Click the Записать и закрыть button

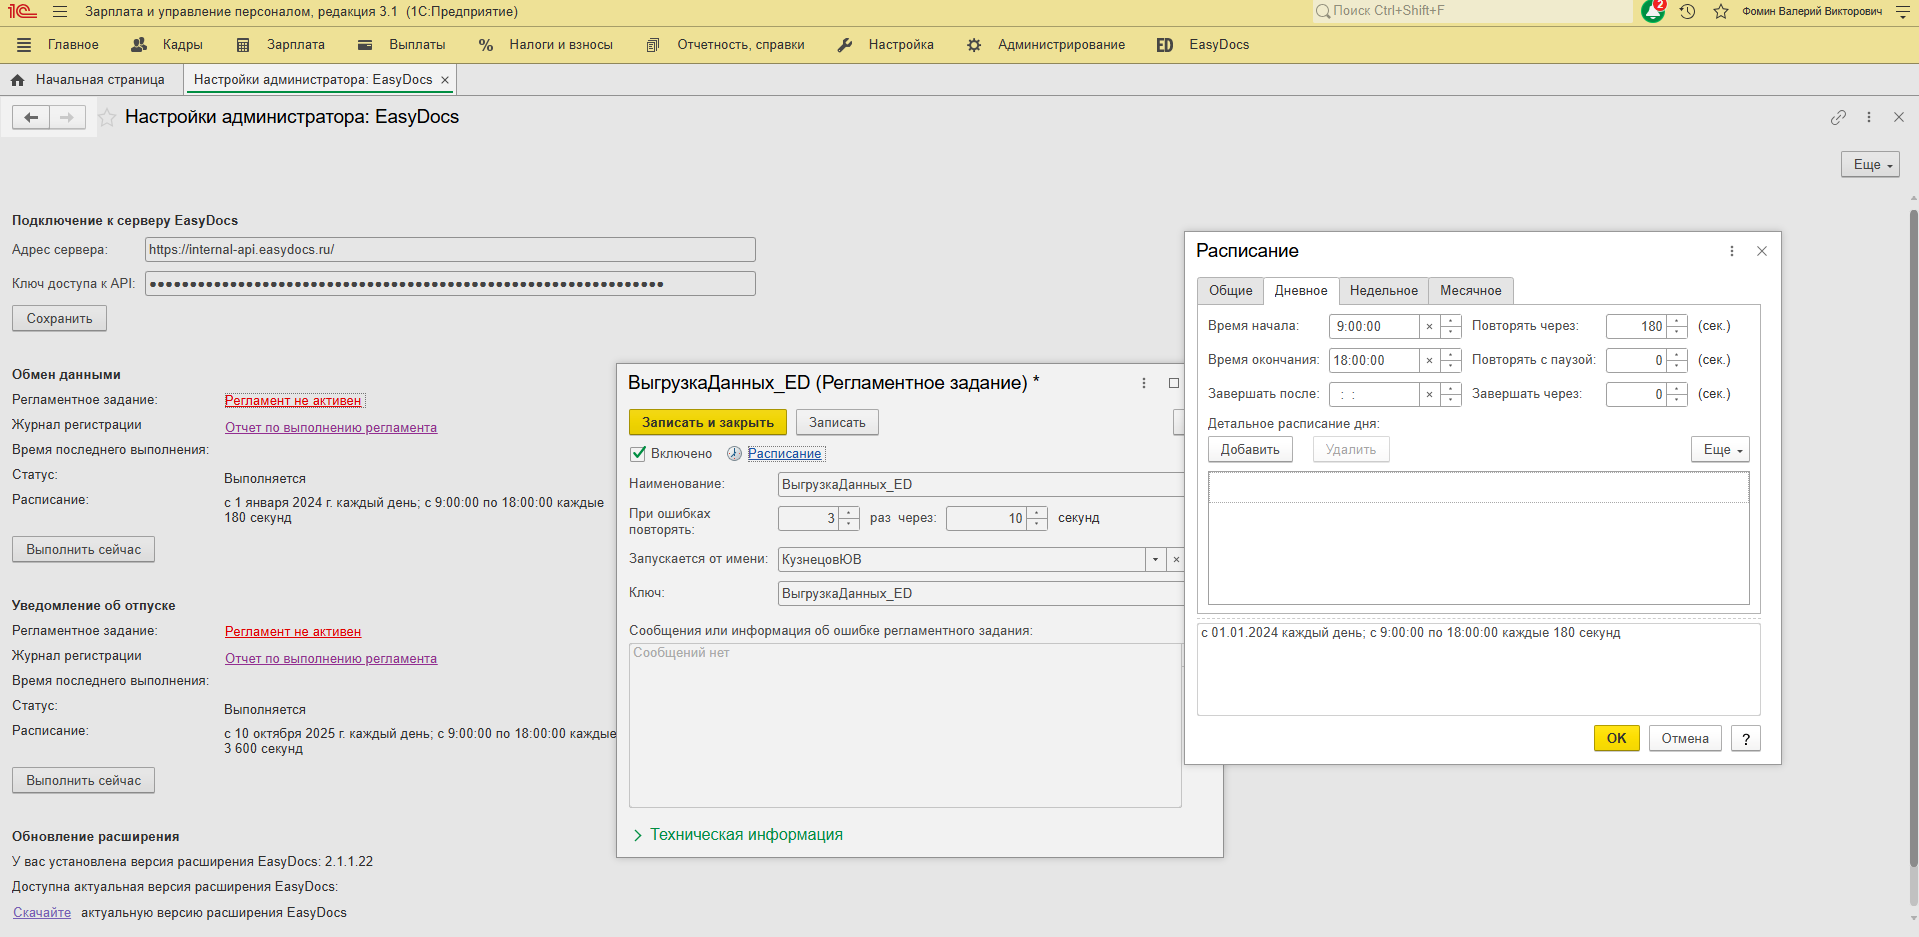(x=707, y=423)
